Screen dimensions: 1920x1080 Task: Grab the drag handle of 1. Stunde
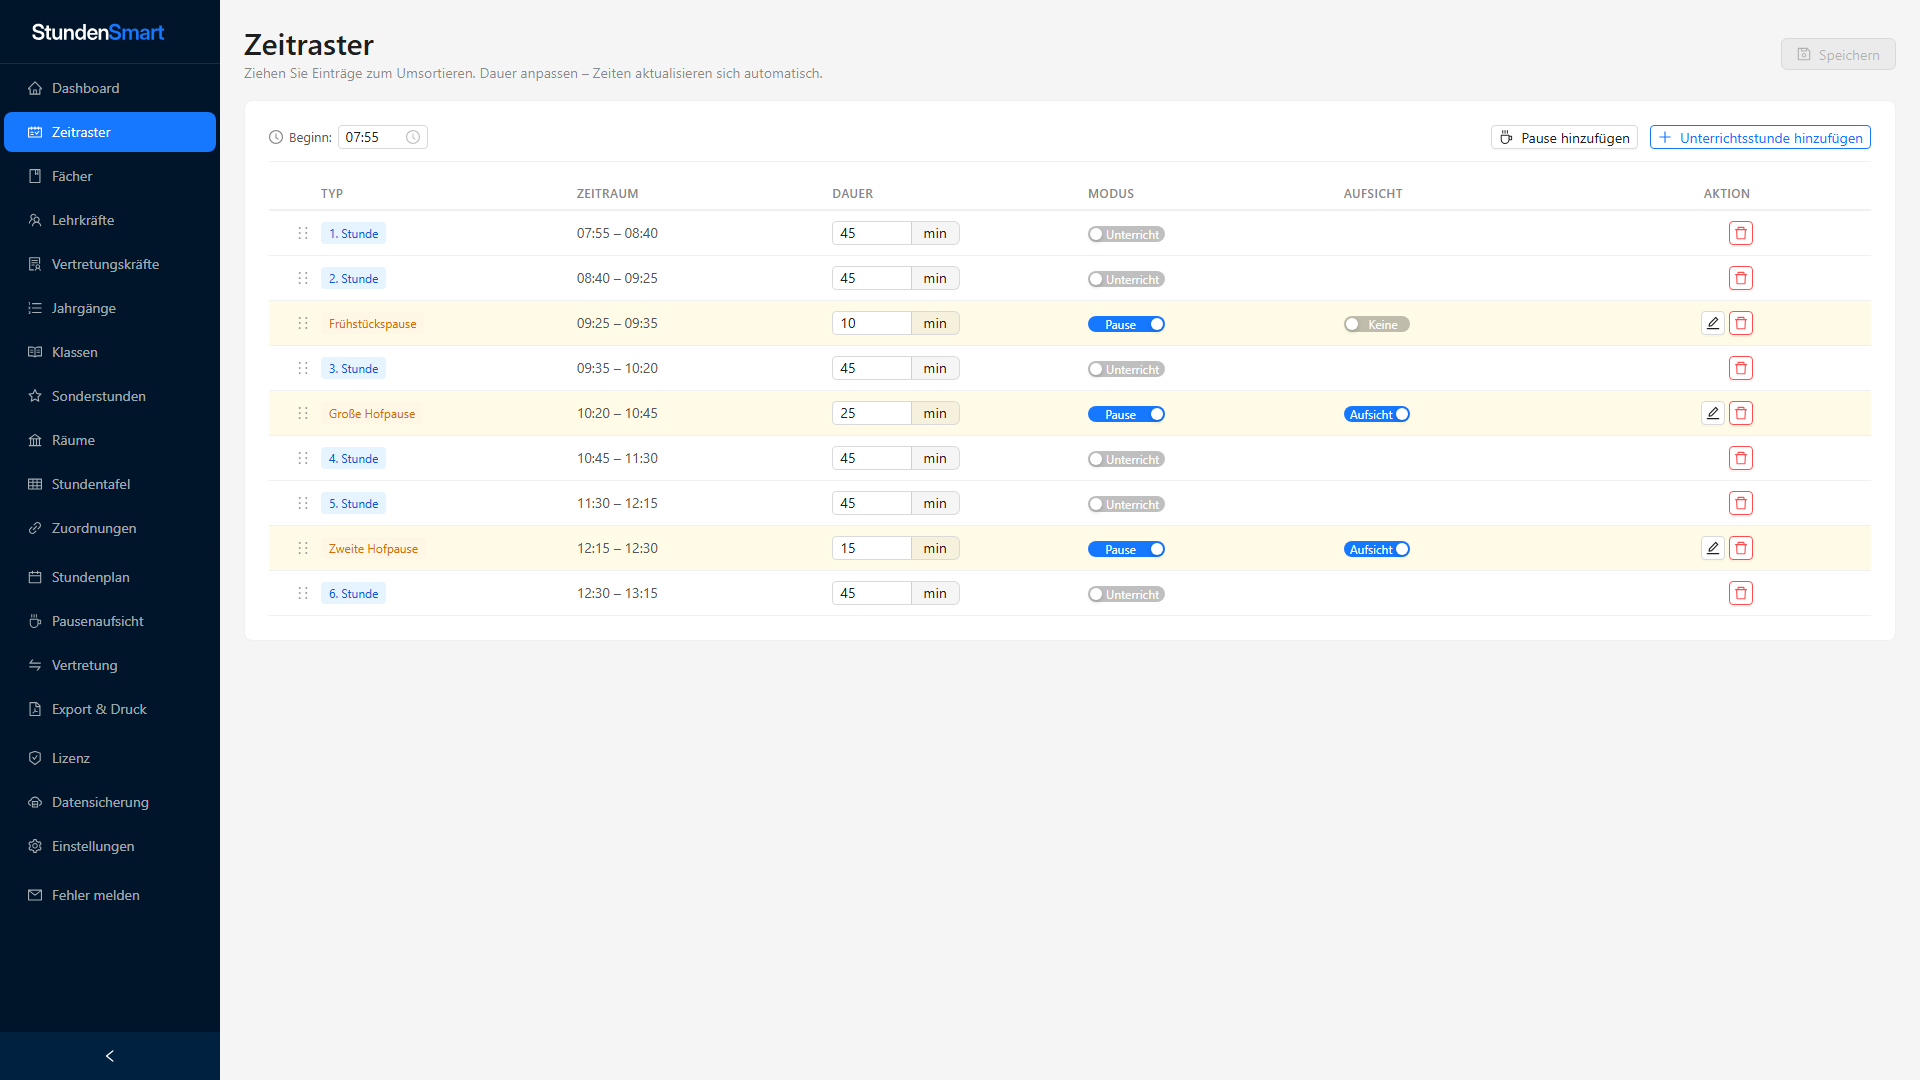click(x=303, y=233)
